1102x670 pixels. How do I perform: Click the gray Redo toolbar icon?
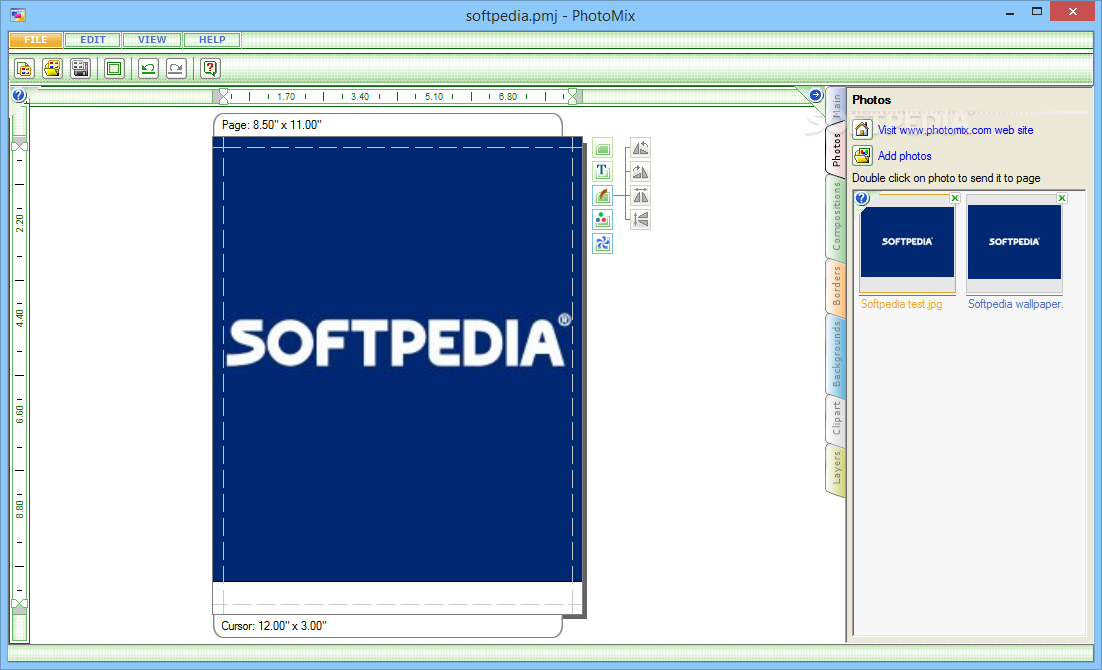tap(176, 68)
